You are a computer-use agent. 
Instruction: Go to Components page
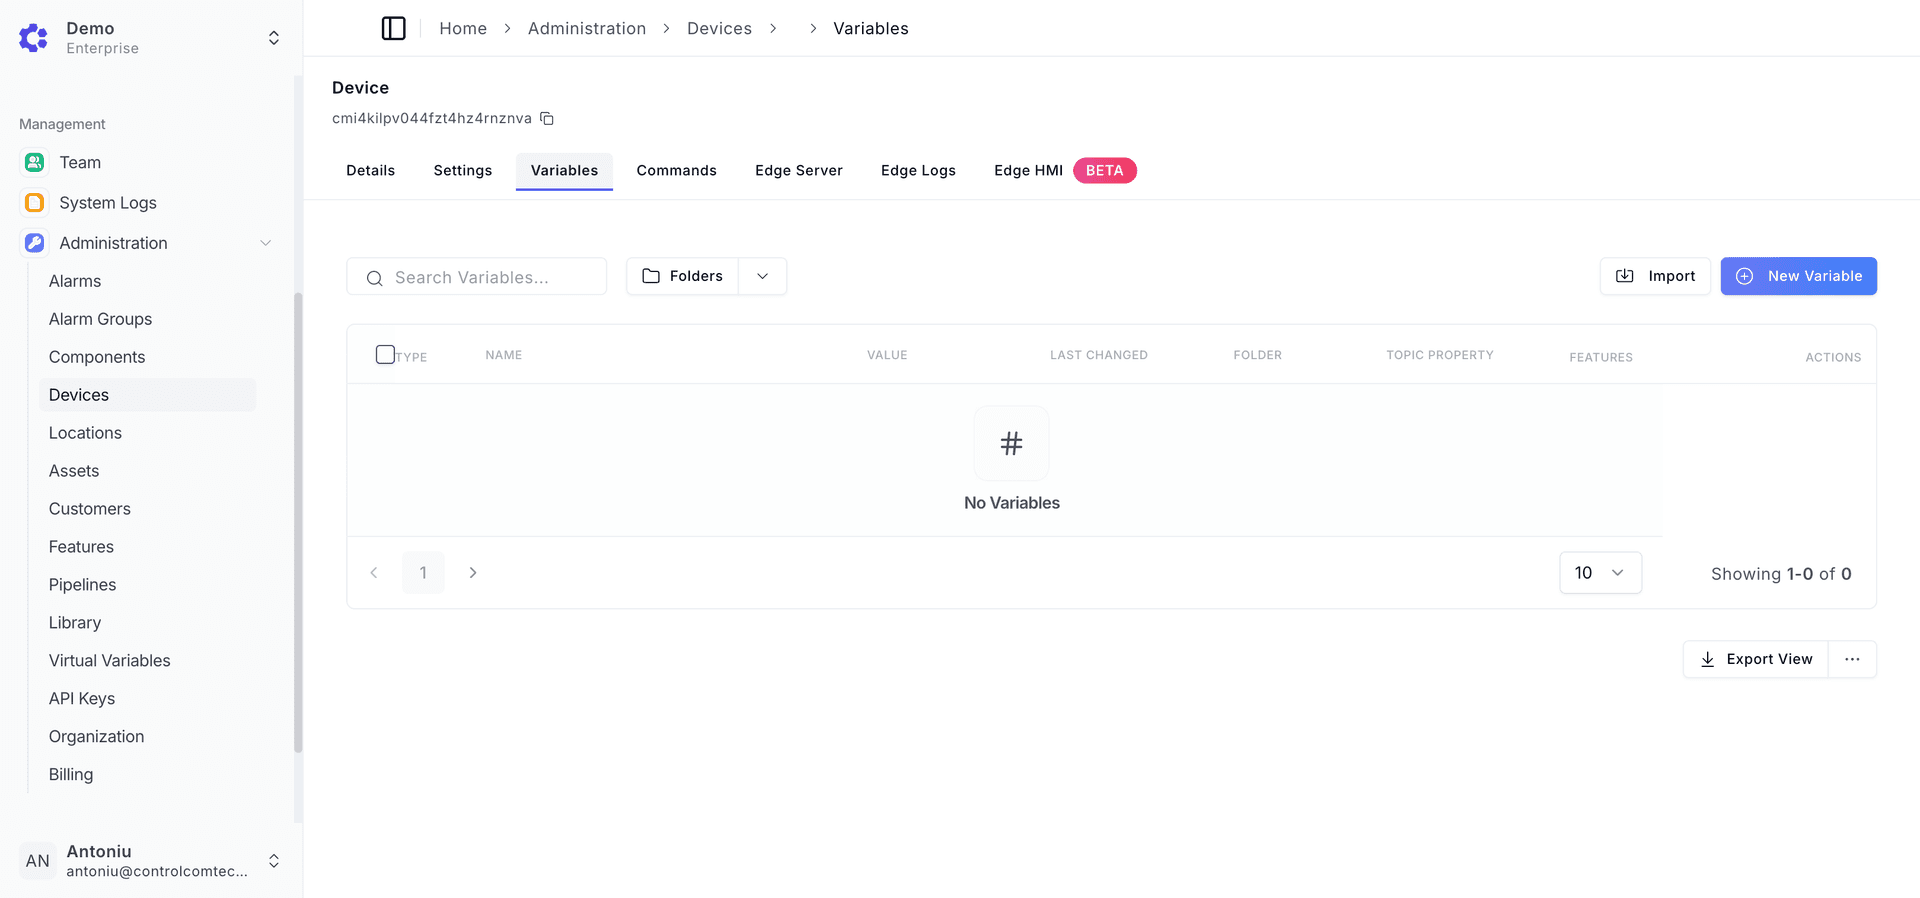(97, 357)
